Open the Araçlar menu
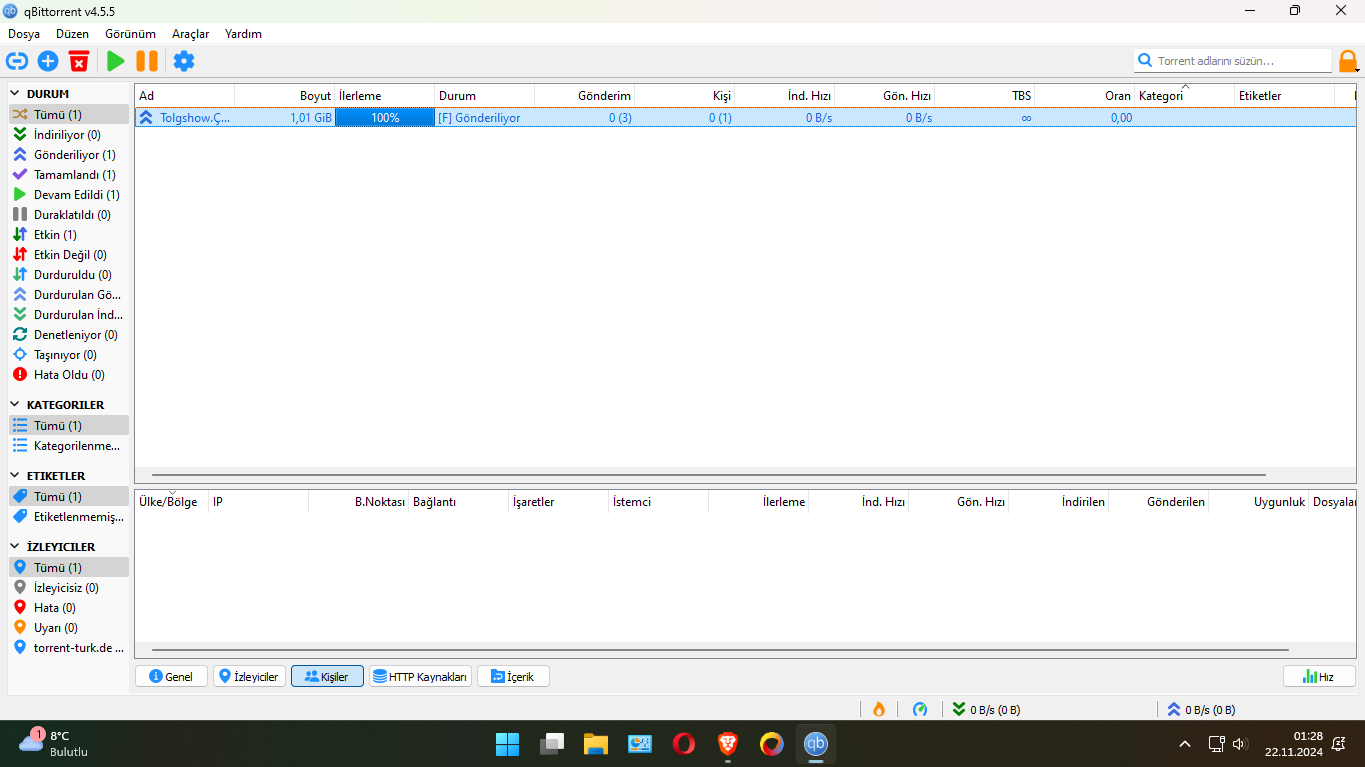Image resolution: width=1365 pixels, height=767 pixels. pos(190,34)
